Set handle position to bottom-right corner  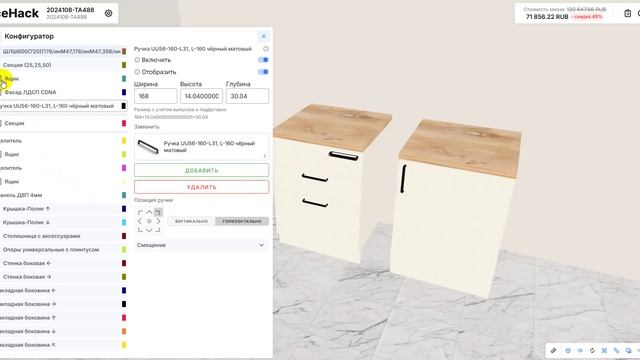tap(158, 230)
